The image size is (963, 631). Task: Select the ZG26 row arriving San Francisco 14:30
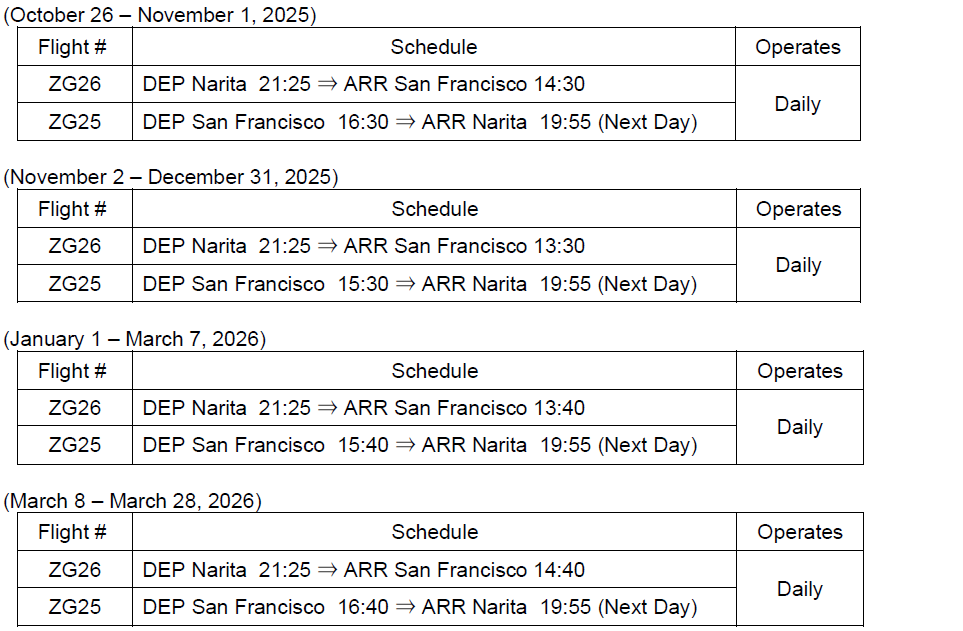click(363, 85)
